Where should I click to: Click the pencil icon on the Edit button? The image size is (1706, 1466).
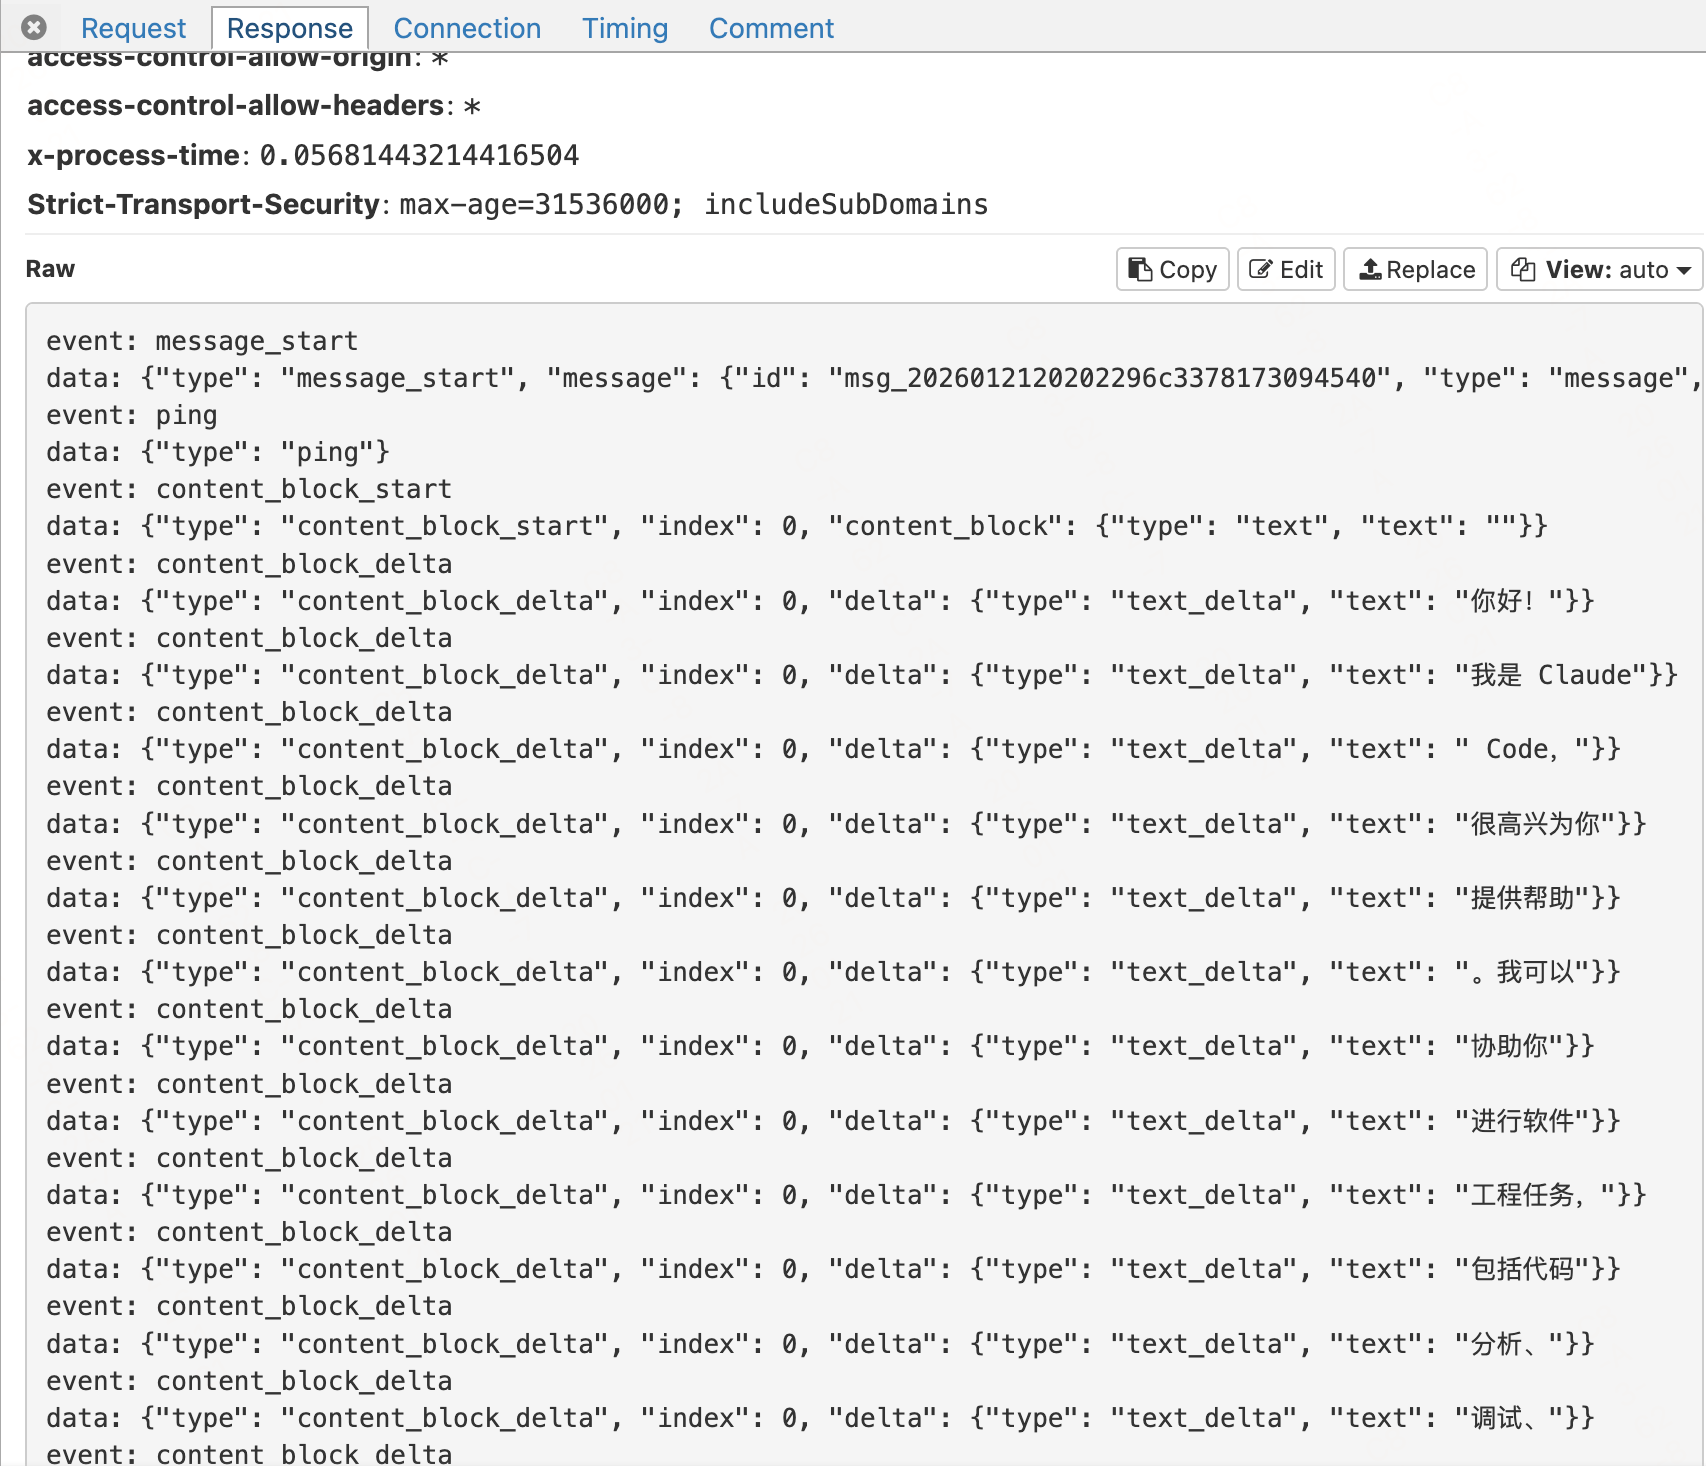1261,269
